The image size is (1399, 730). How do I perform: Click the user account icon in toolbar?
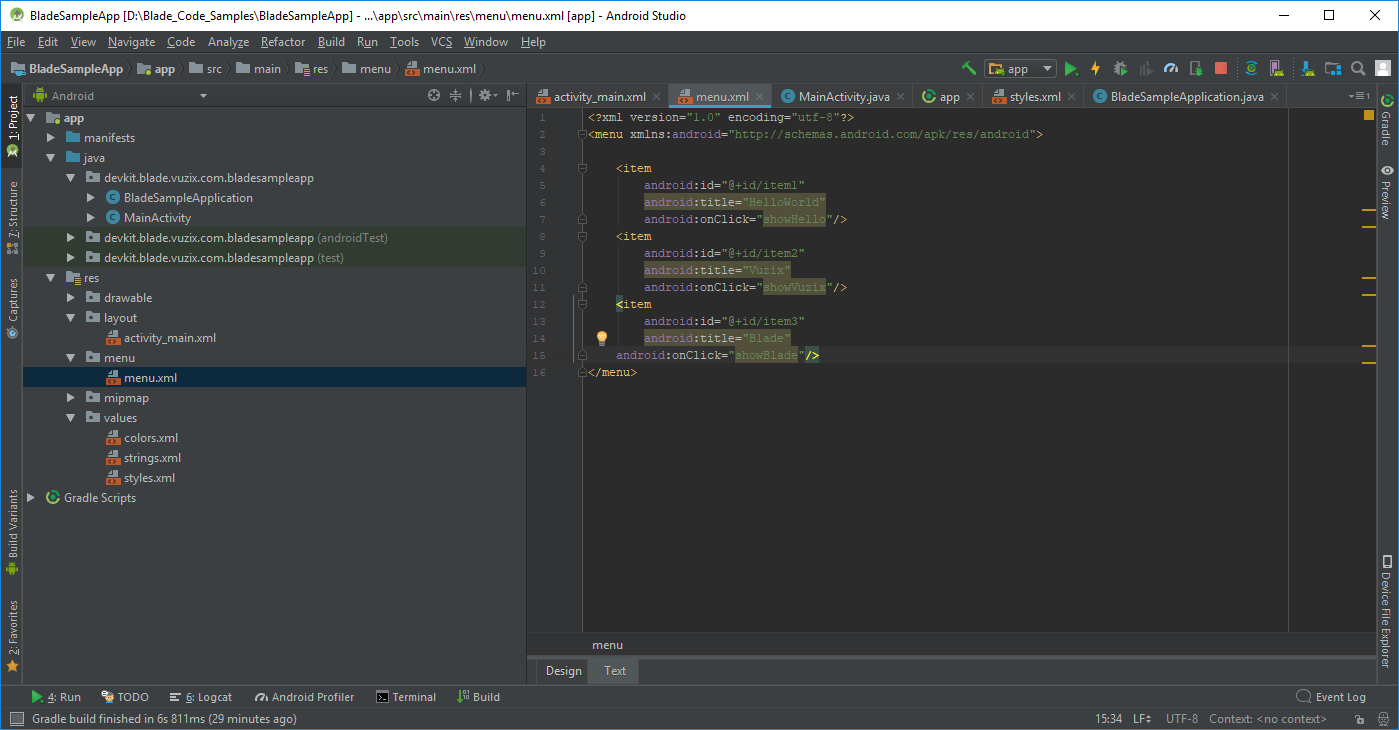(1383, 69)
